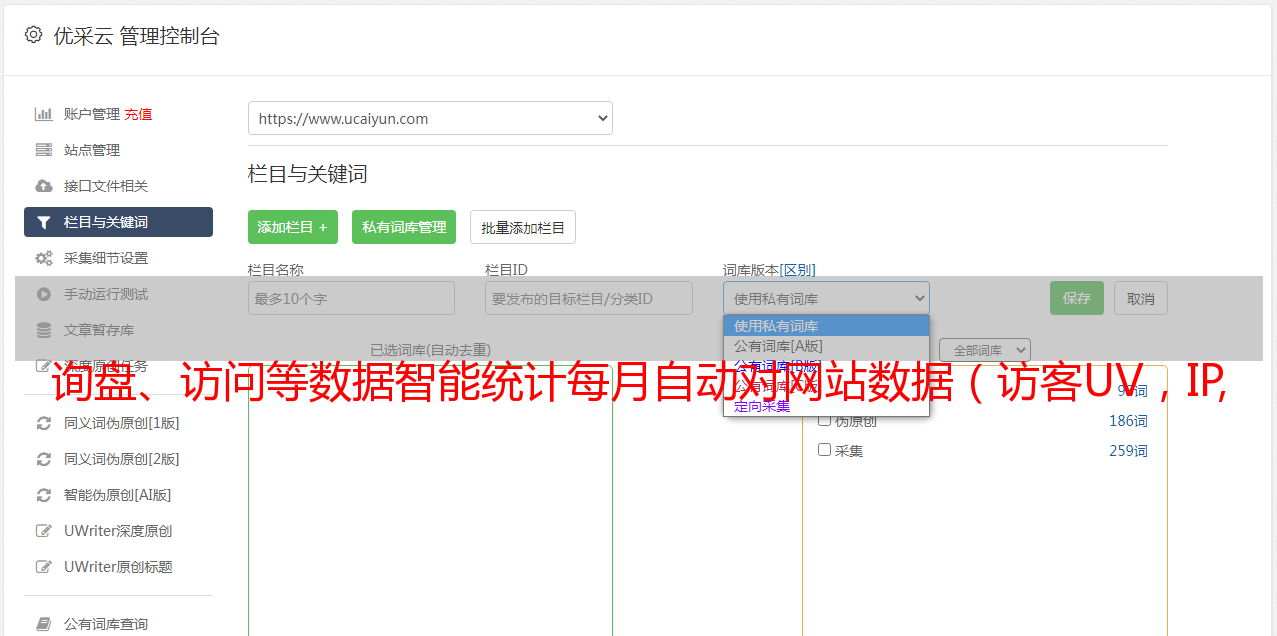Click the green 添加栏目 + button
Viewport: 1277px width, 636px height.
click(x=293, y=227)
